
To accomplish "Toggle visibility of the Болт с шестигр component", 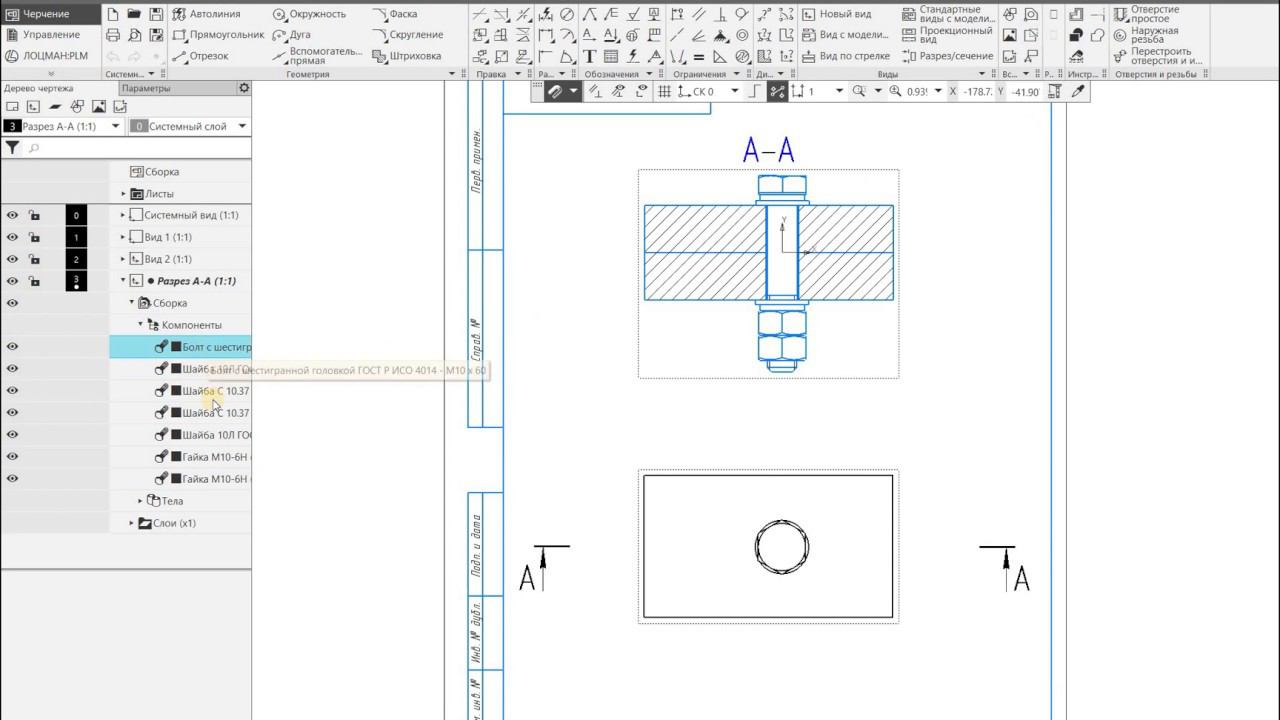I will (13, 347).
